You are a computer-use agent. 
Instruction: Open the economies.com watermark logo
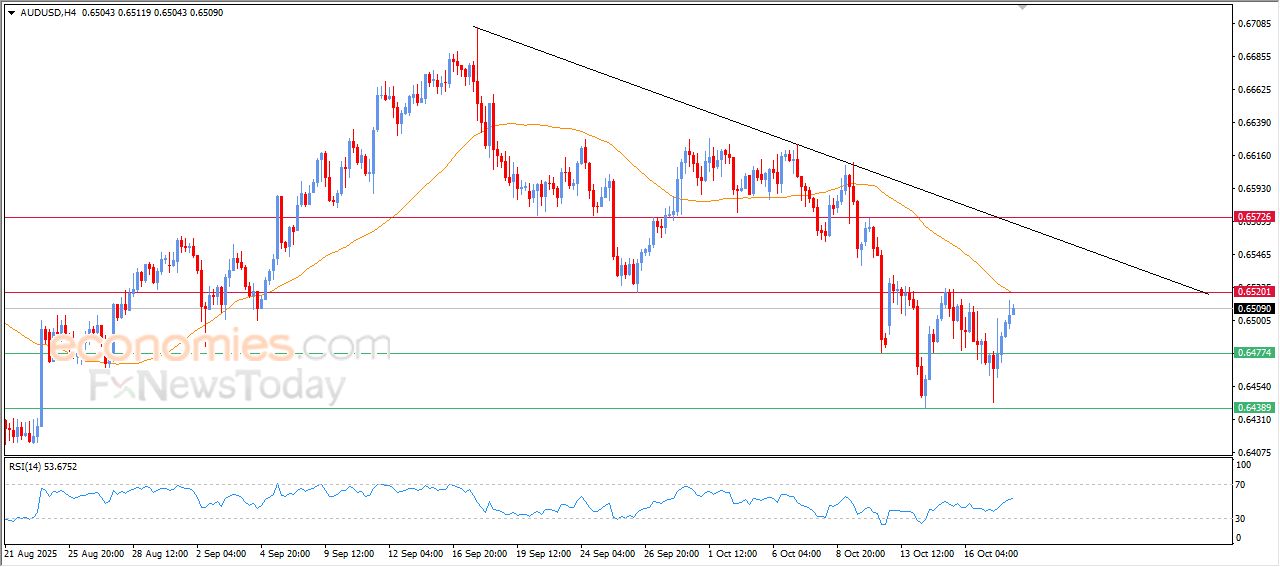point(220,346)
